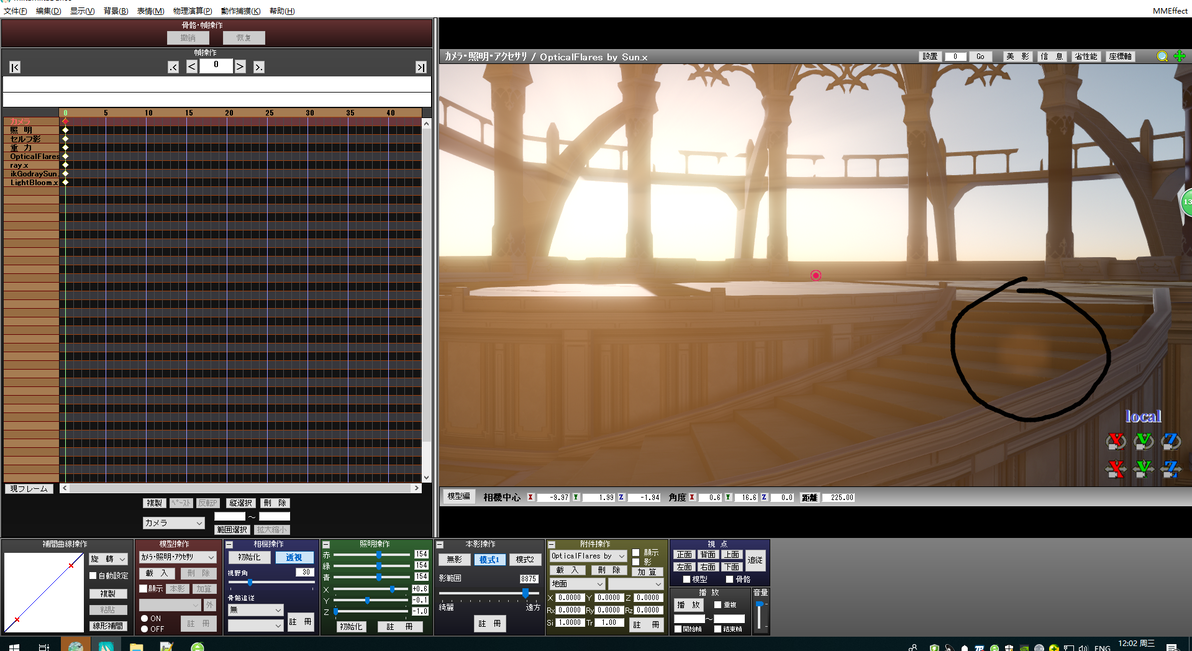Step forward one frame with right arrow
This screenshot has width=1192, height=651.
[240, 67]
